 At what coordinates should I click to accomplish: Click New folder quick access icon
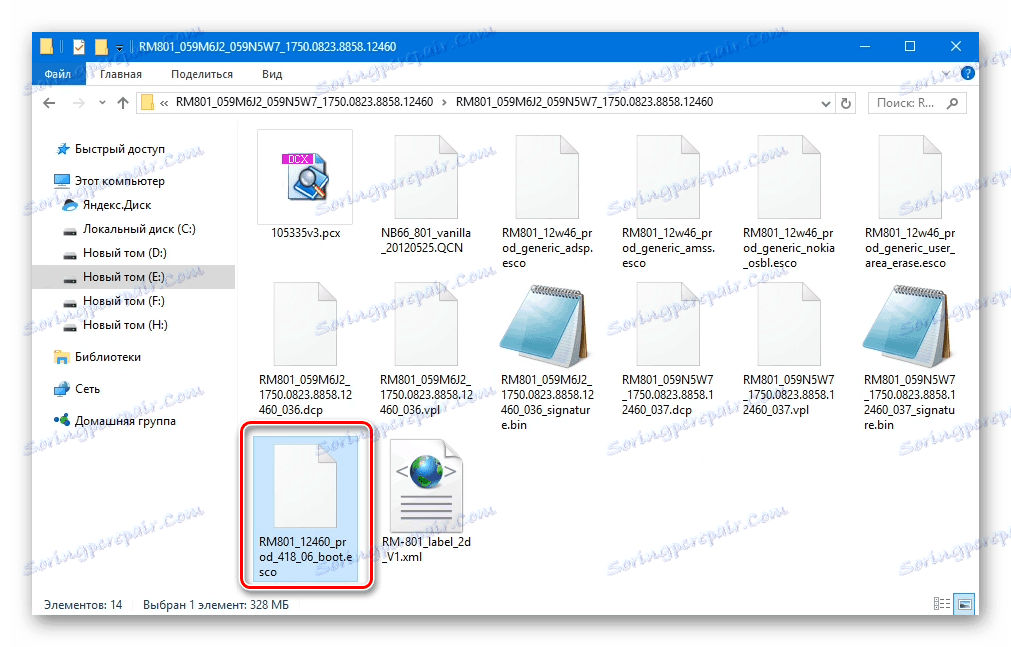101,47
